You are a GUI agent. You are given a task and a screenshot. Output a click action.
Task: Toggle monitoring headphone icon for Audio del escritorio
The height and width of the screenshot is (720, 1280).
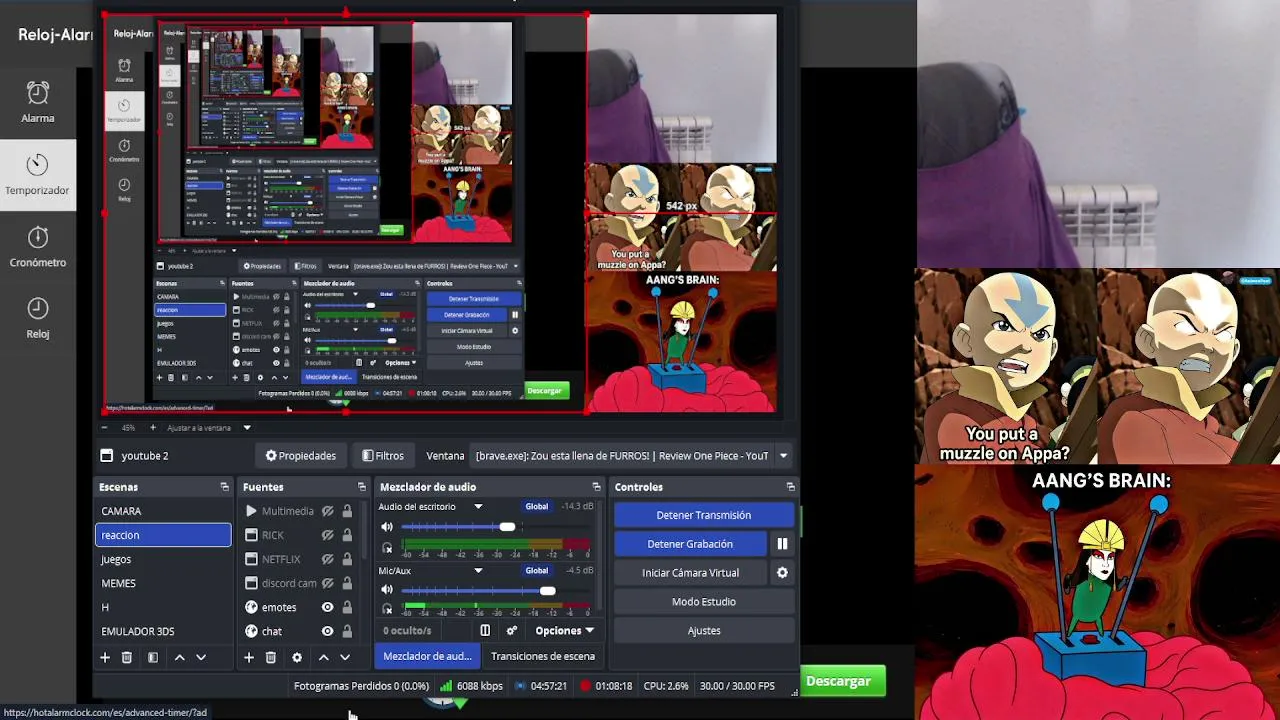point(387,547)
